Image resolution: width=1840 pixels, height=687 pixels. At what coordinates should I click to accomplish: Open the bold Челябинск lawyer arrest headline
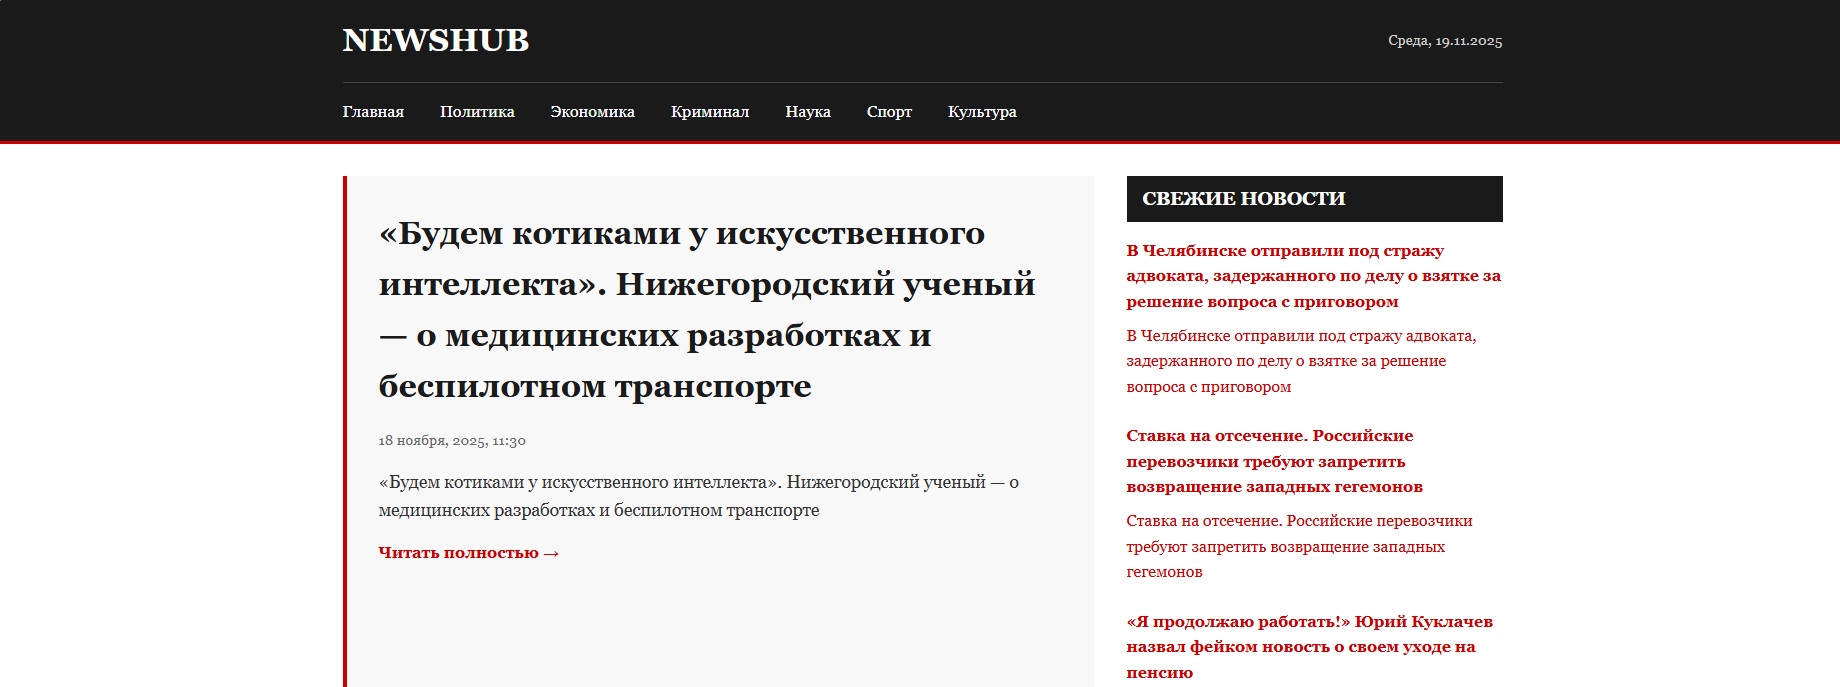[1312, 276]
